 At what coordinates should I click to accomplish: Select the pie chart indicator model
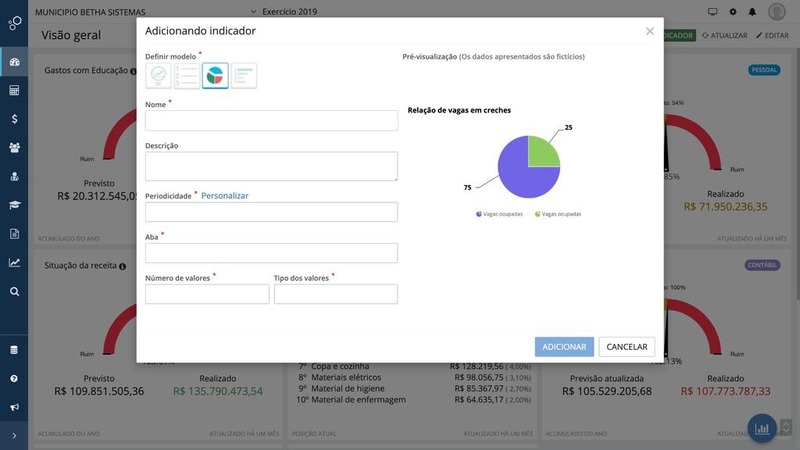click(x=215, y=76)
